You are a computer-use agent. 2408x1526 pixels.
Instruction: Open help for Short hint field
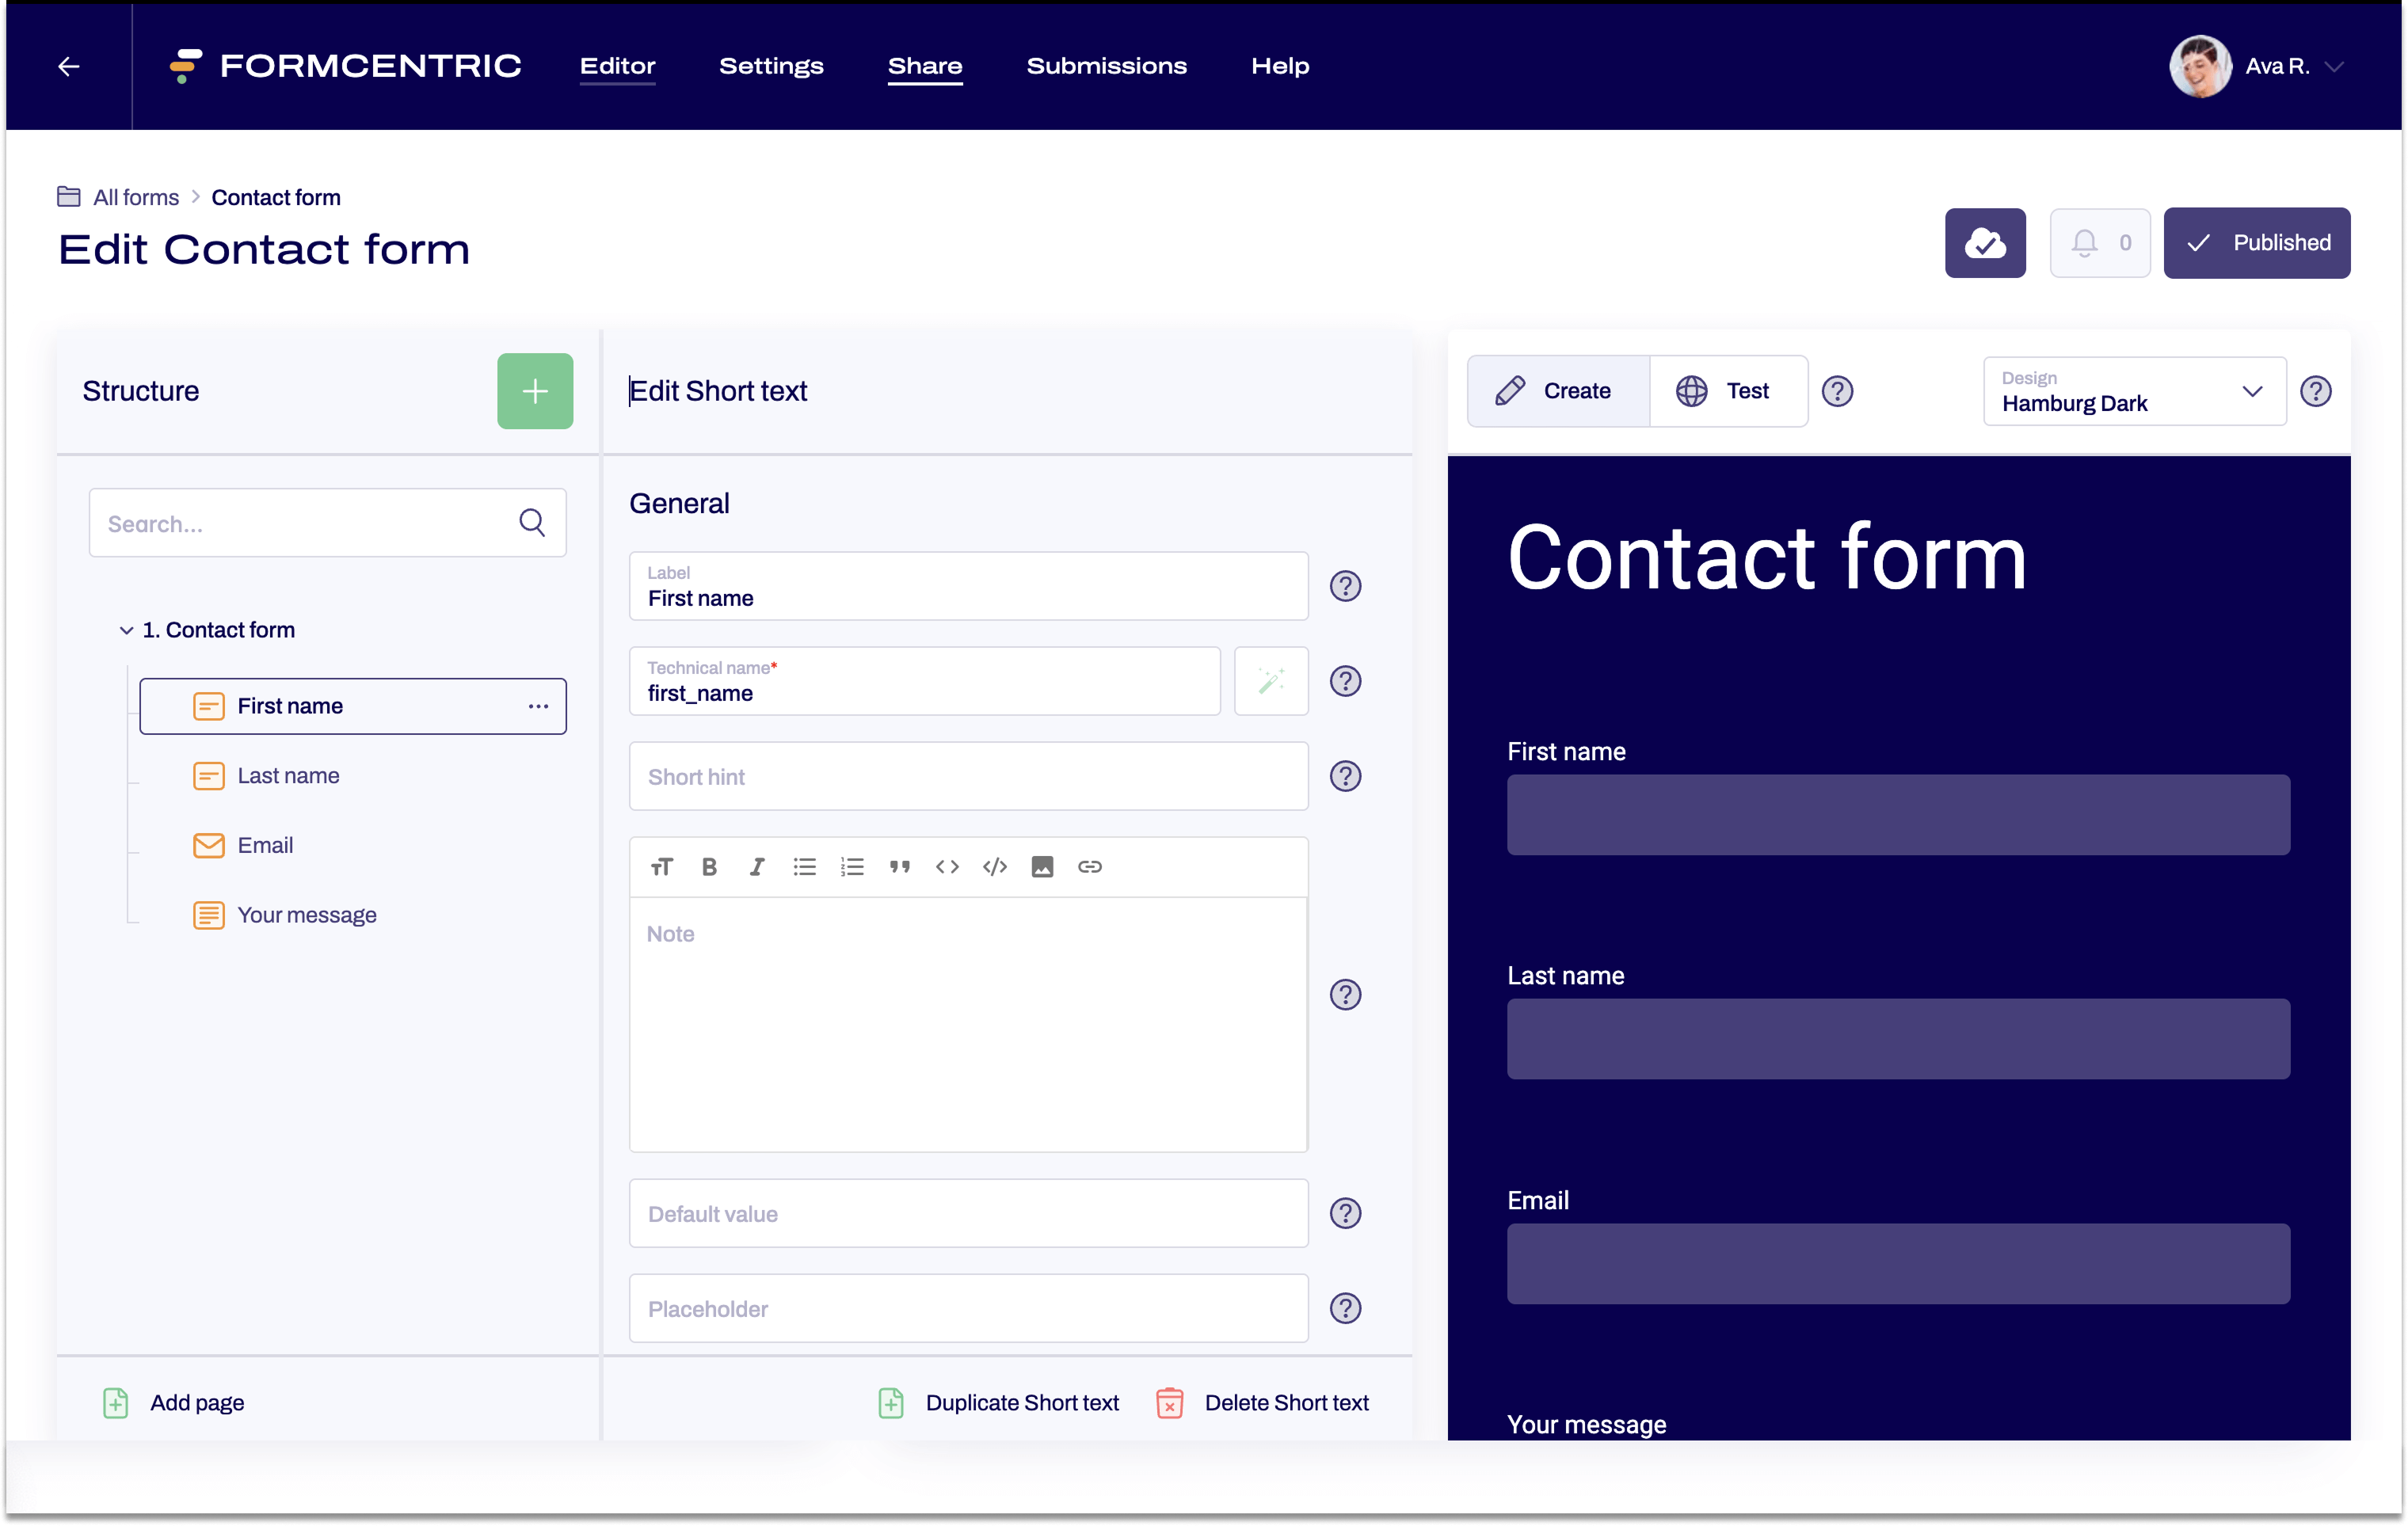(x=1345, y=776)
